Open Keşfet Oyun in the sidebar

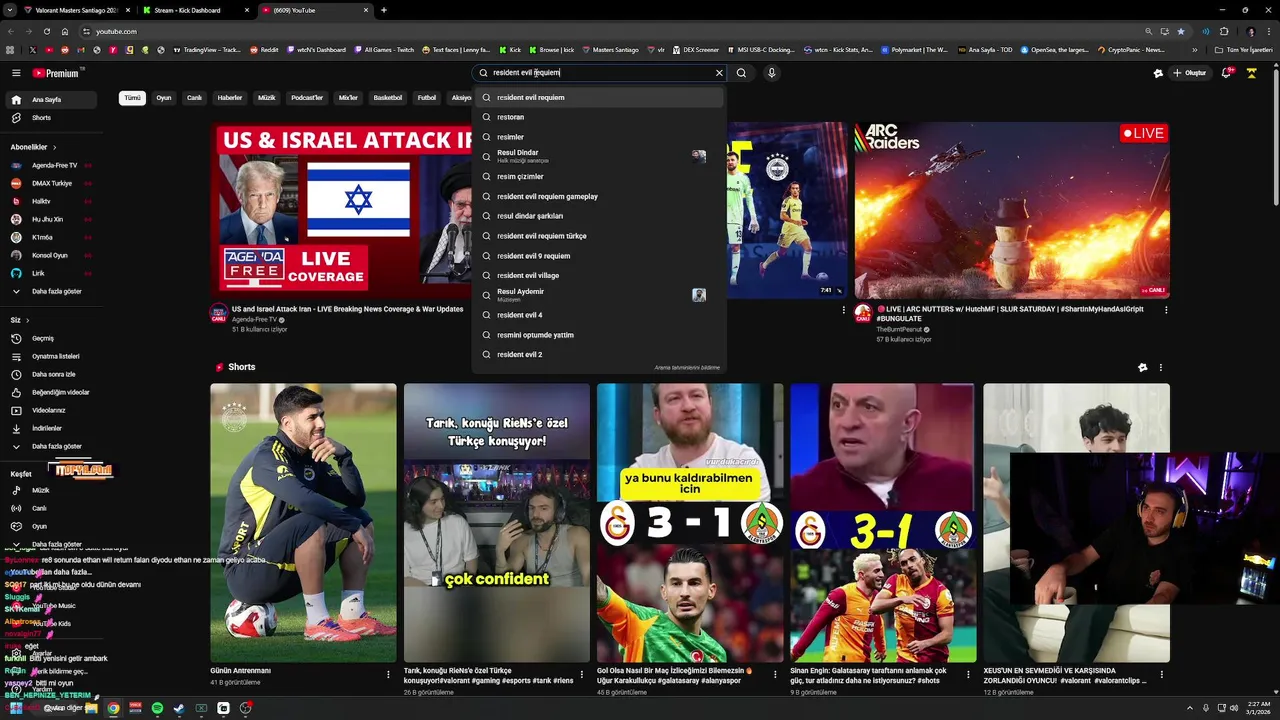click(x=51, y=526)
